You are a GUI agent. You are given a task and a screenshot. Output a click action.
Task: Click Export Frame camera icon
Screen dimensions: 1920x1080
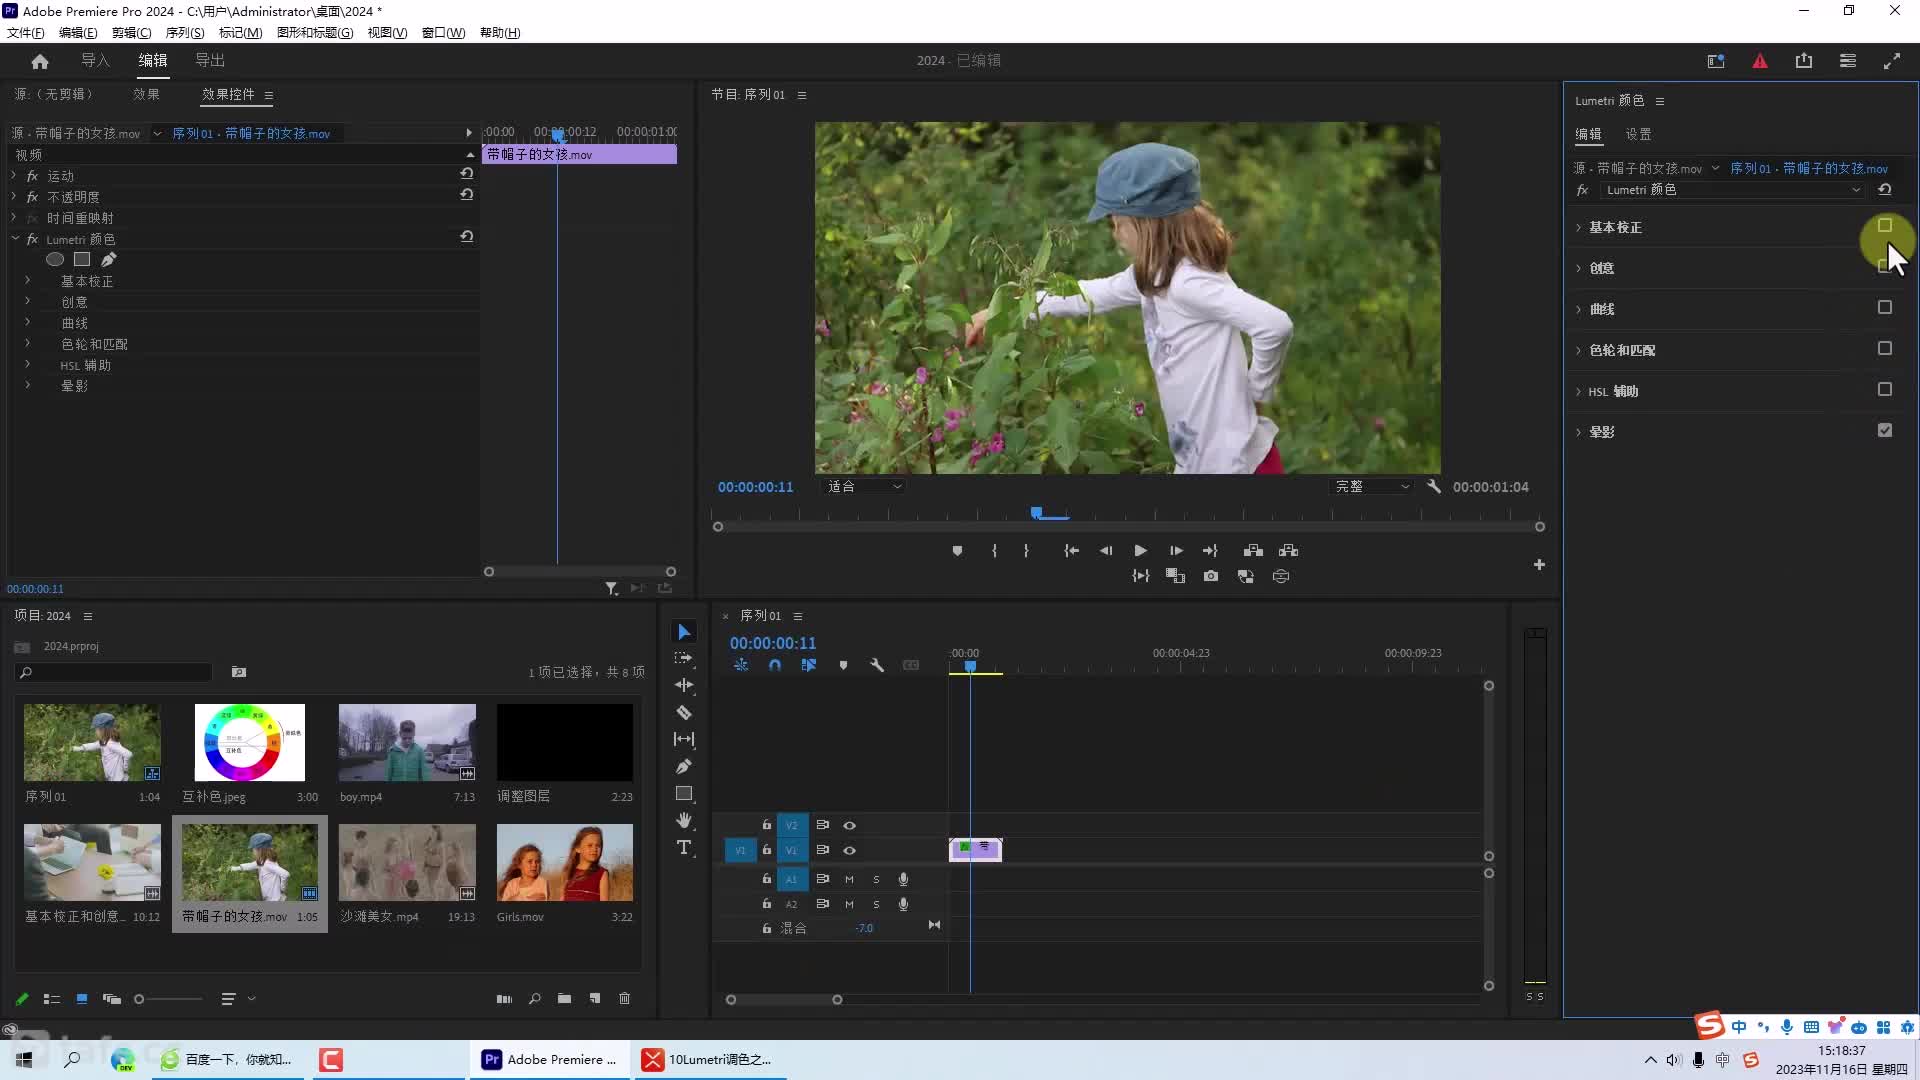1211,577
